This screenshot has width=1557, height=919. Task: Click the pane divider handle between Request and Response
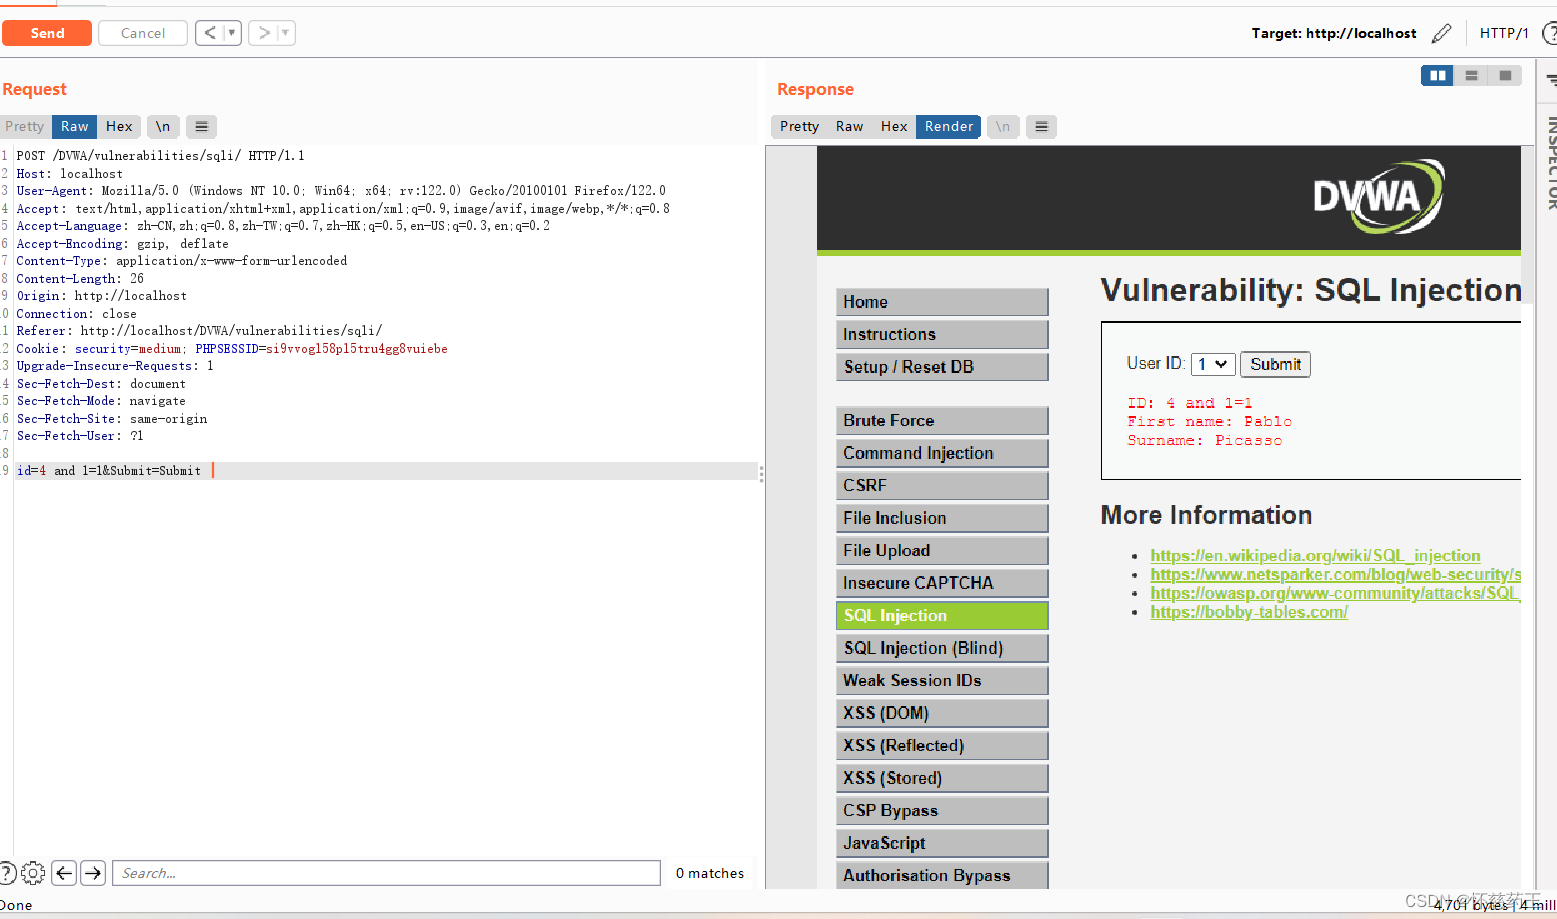761,474
